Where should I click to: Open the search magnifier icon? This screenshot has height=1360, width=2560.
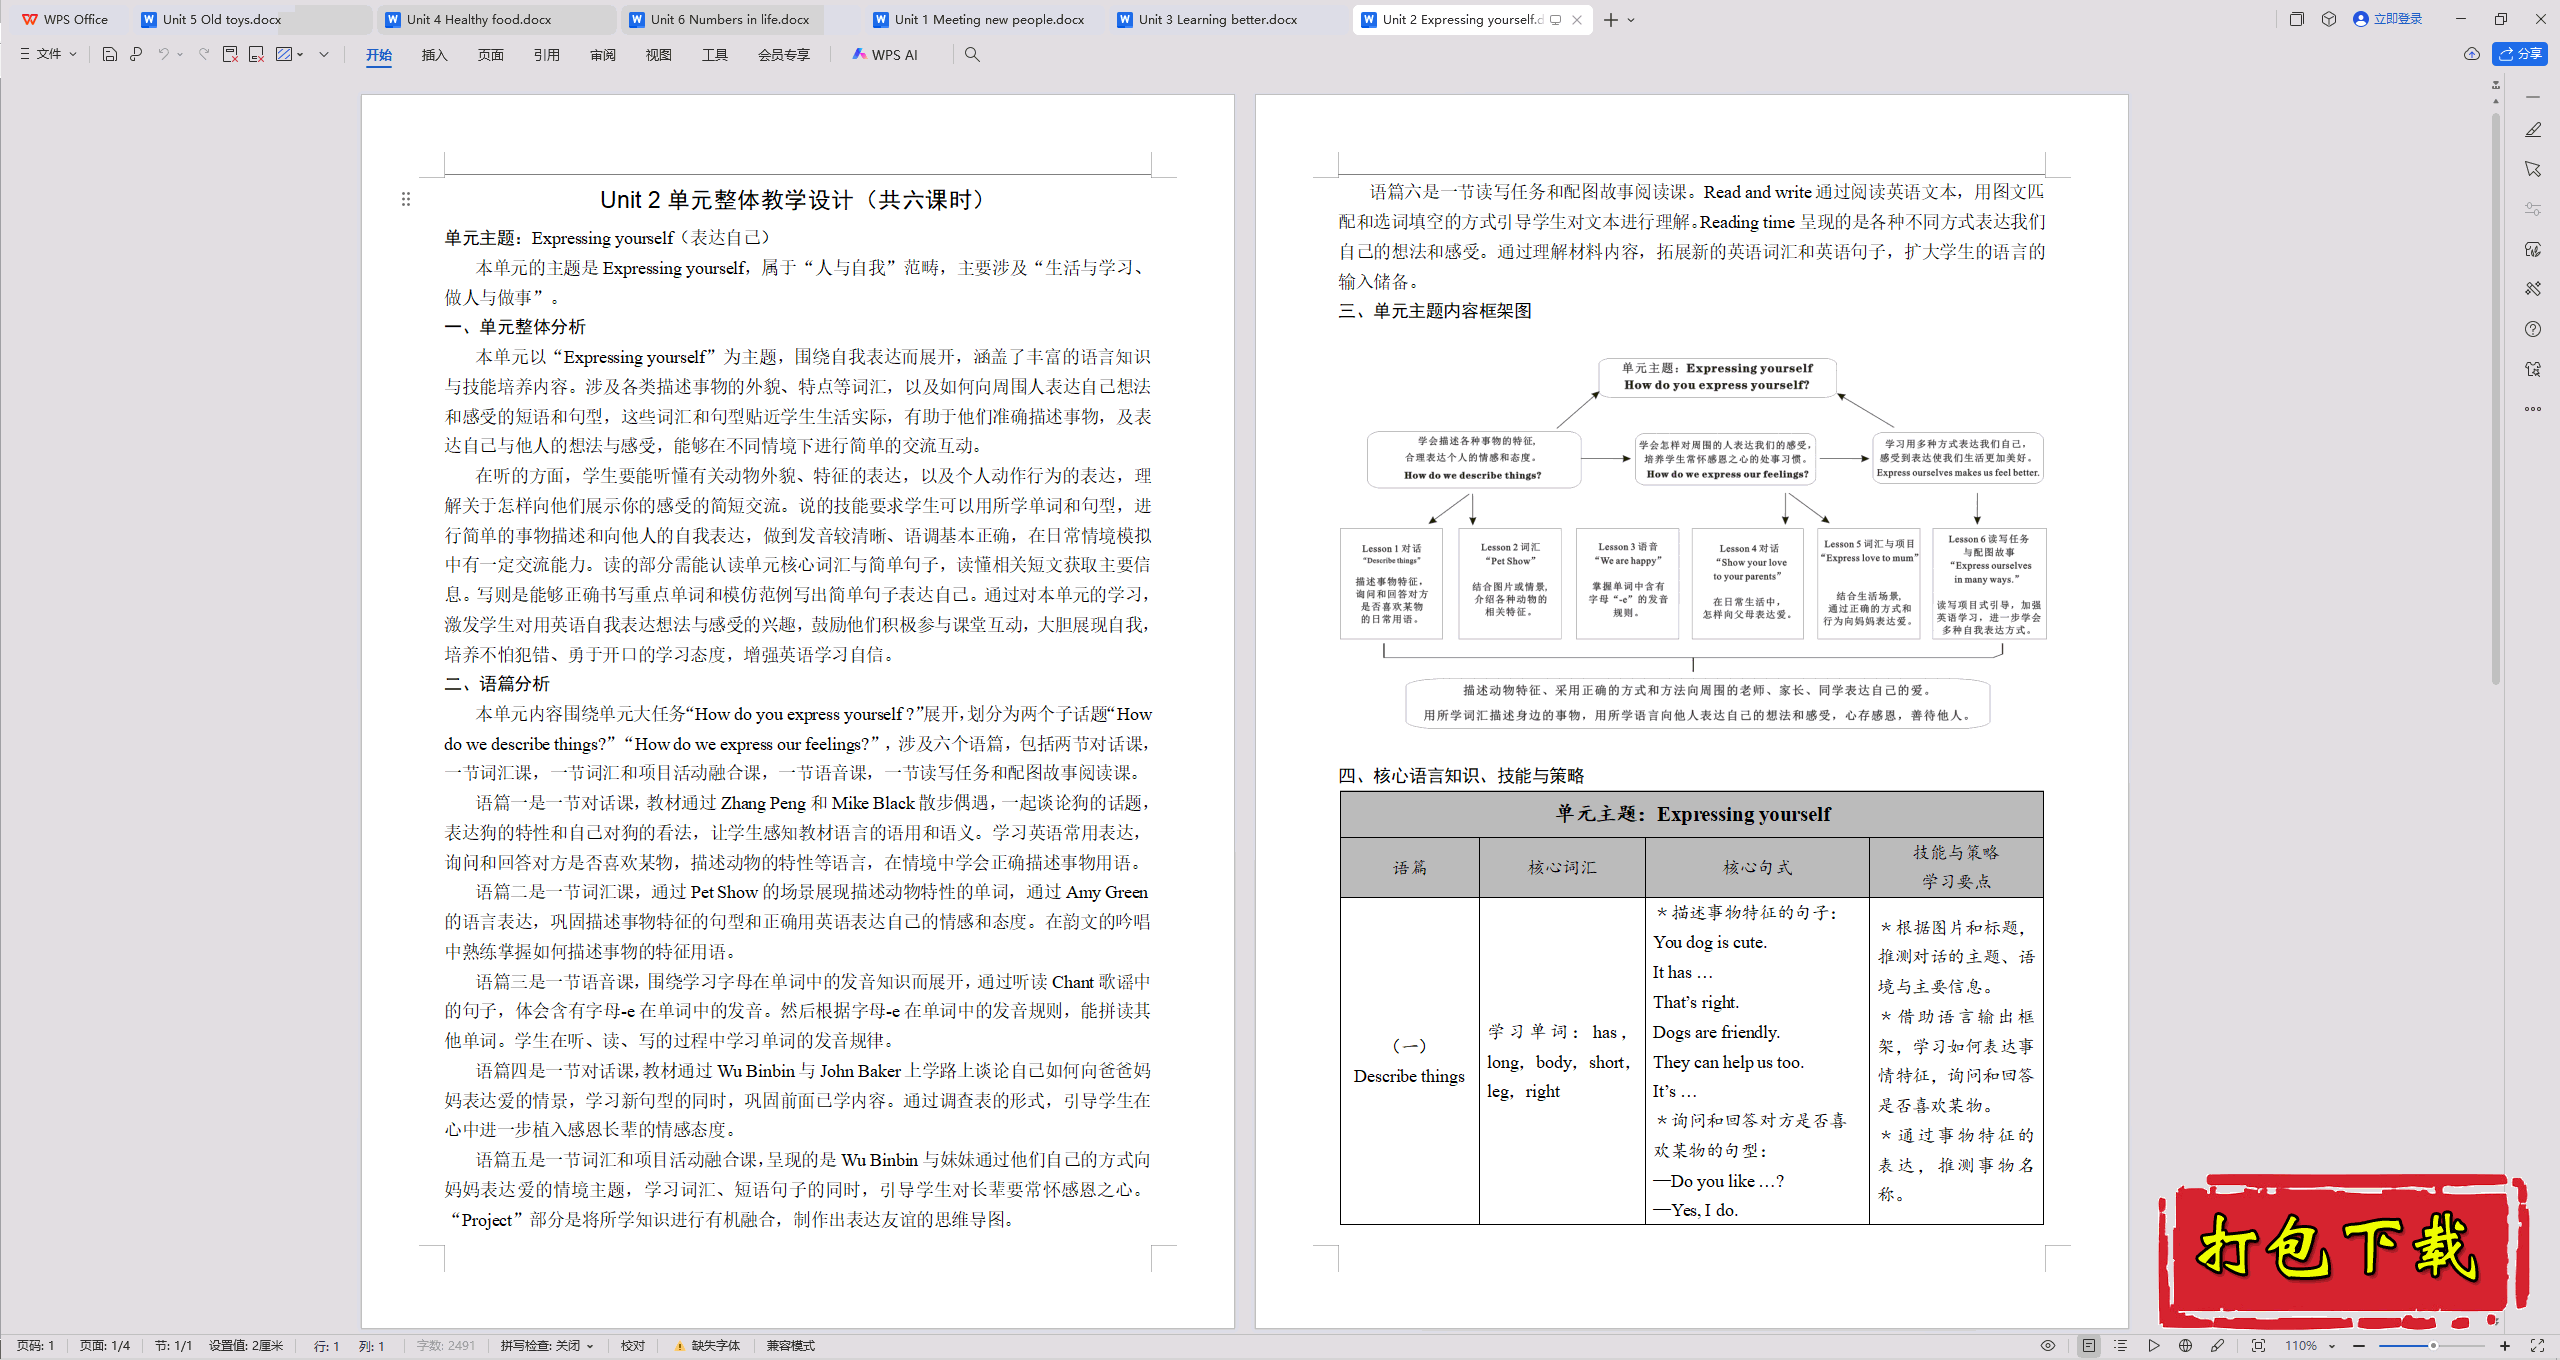pyautogui.click(x=972, y=54)
